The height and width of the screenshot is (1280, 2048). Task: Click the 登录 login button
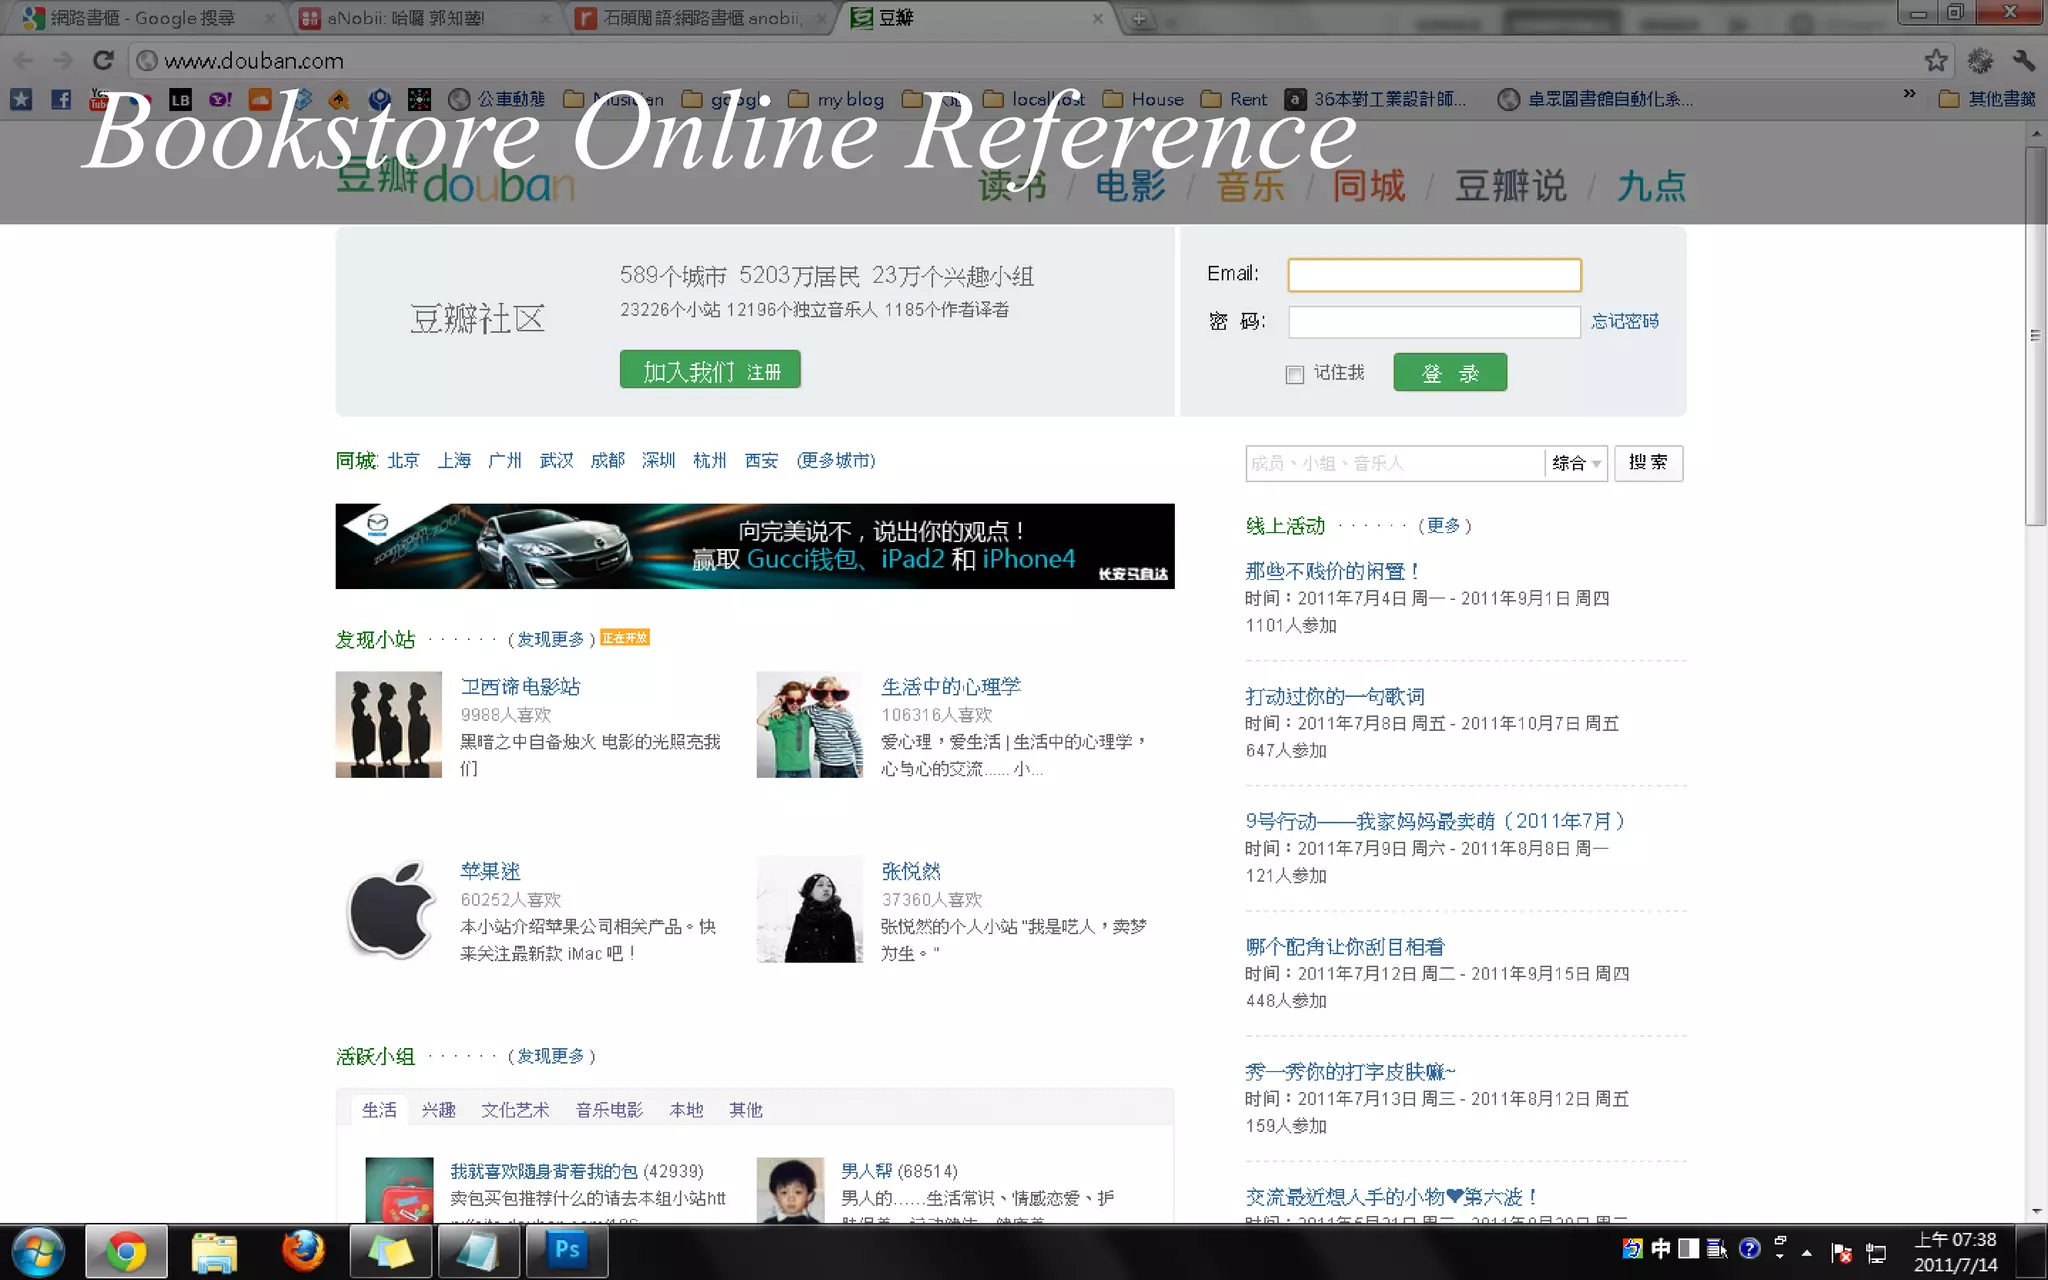(x=1450, y=373)
